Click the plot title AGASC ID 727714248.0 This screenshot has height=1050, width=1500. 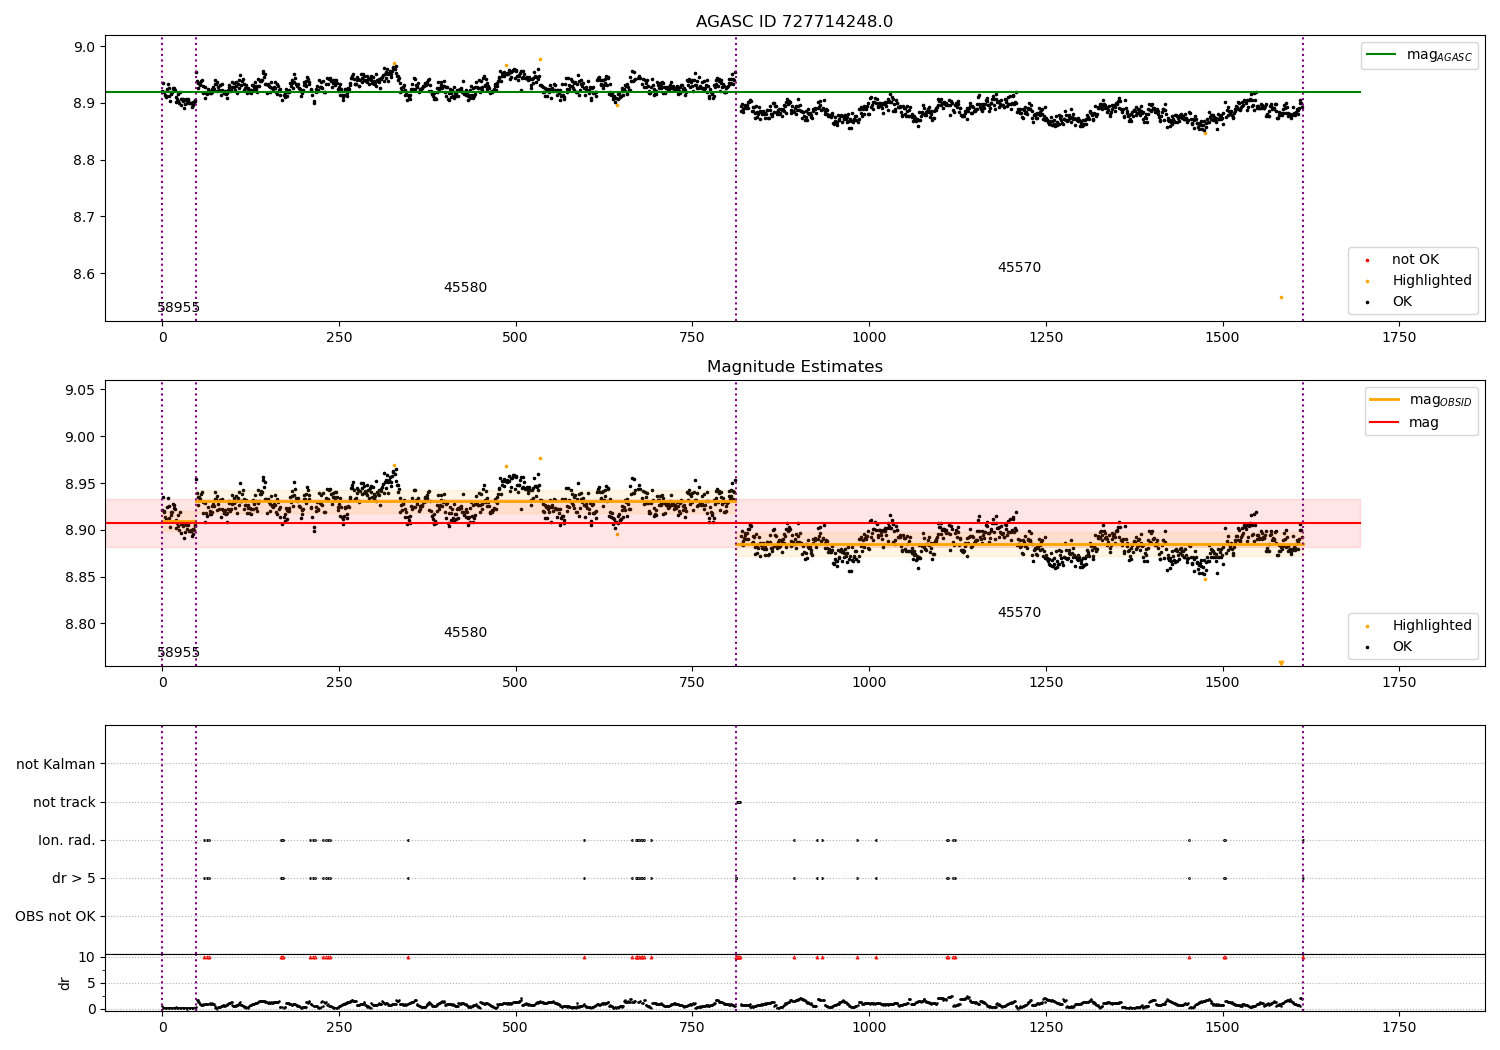794,22
